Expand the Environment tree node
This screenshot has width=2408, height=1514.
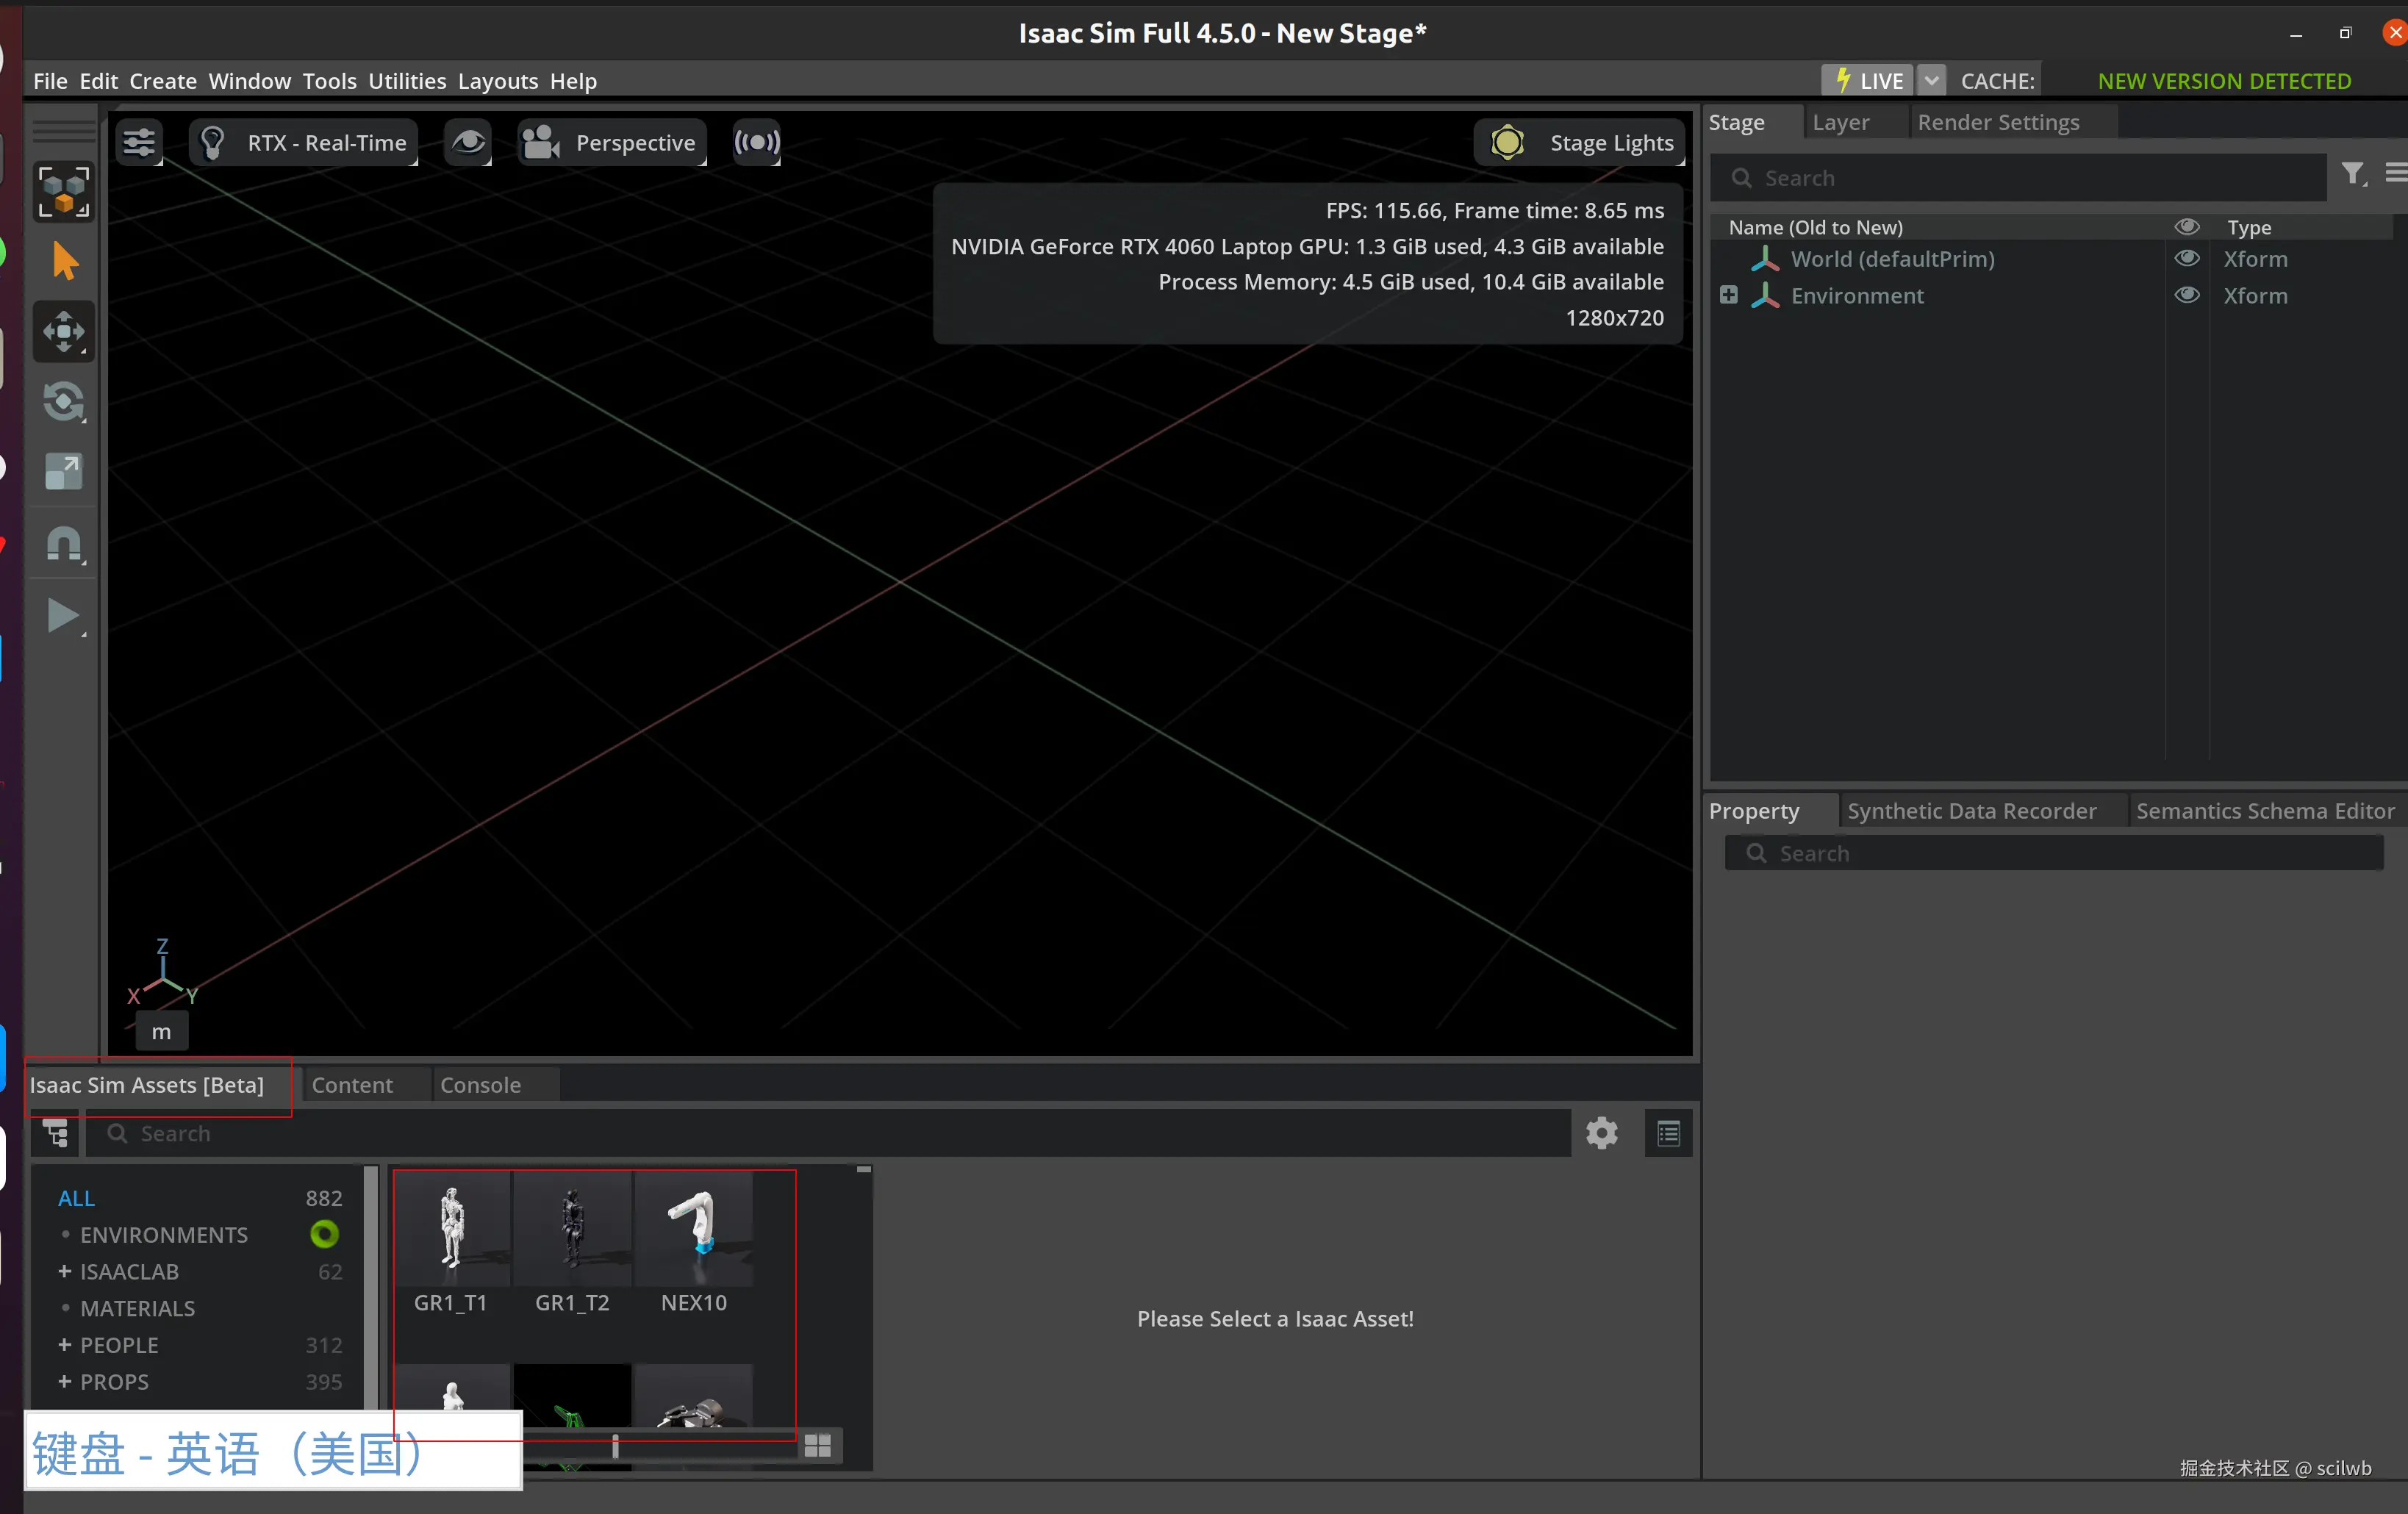(x=1728, y=295)
